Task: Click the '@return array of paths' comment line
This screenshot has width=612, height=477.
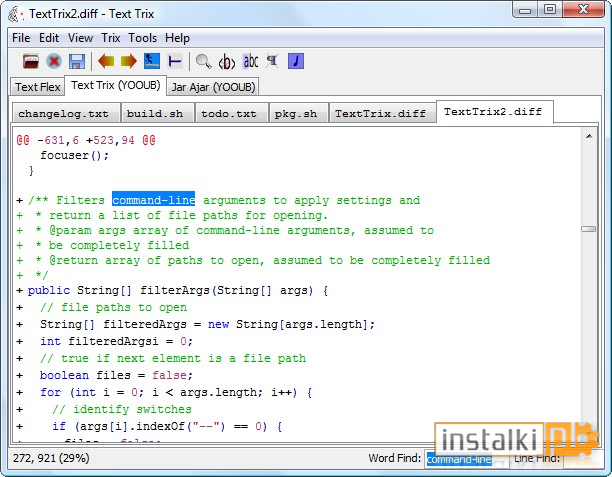Action: tap(263, 260)
